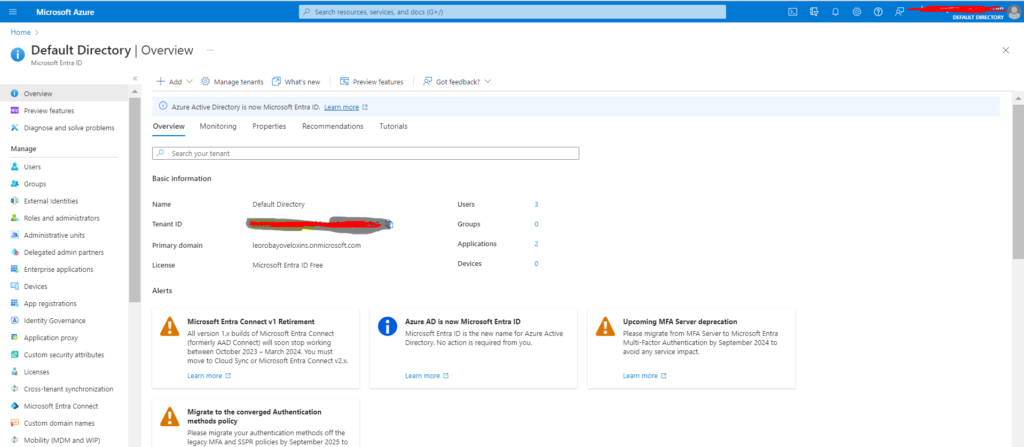The width and height of the screenshot is (1024, 447).
Task: Go to Home breadcrumb link
Action: point(20,32)
